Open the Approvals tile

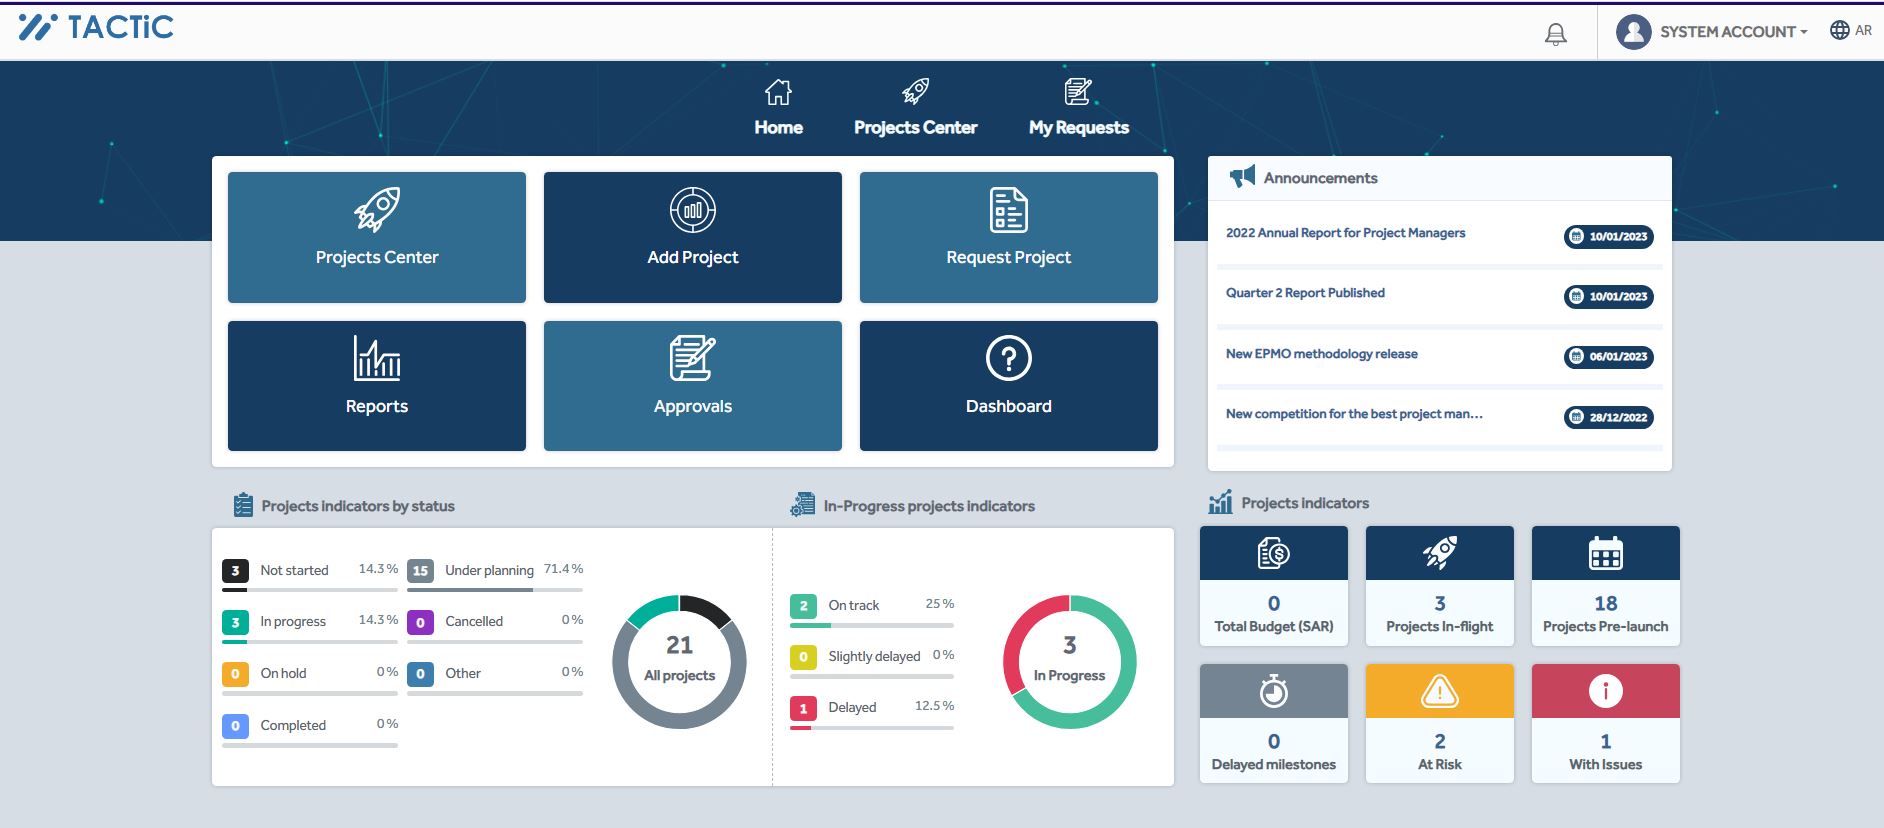[693, 386]
